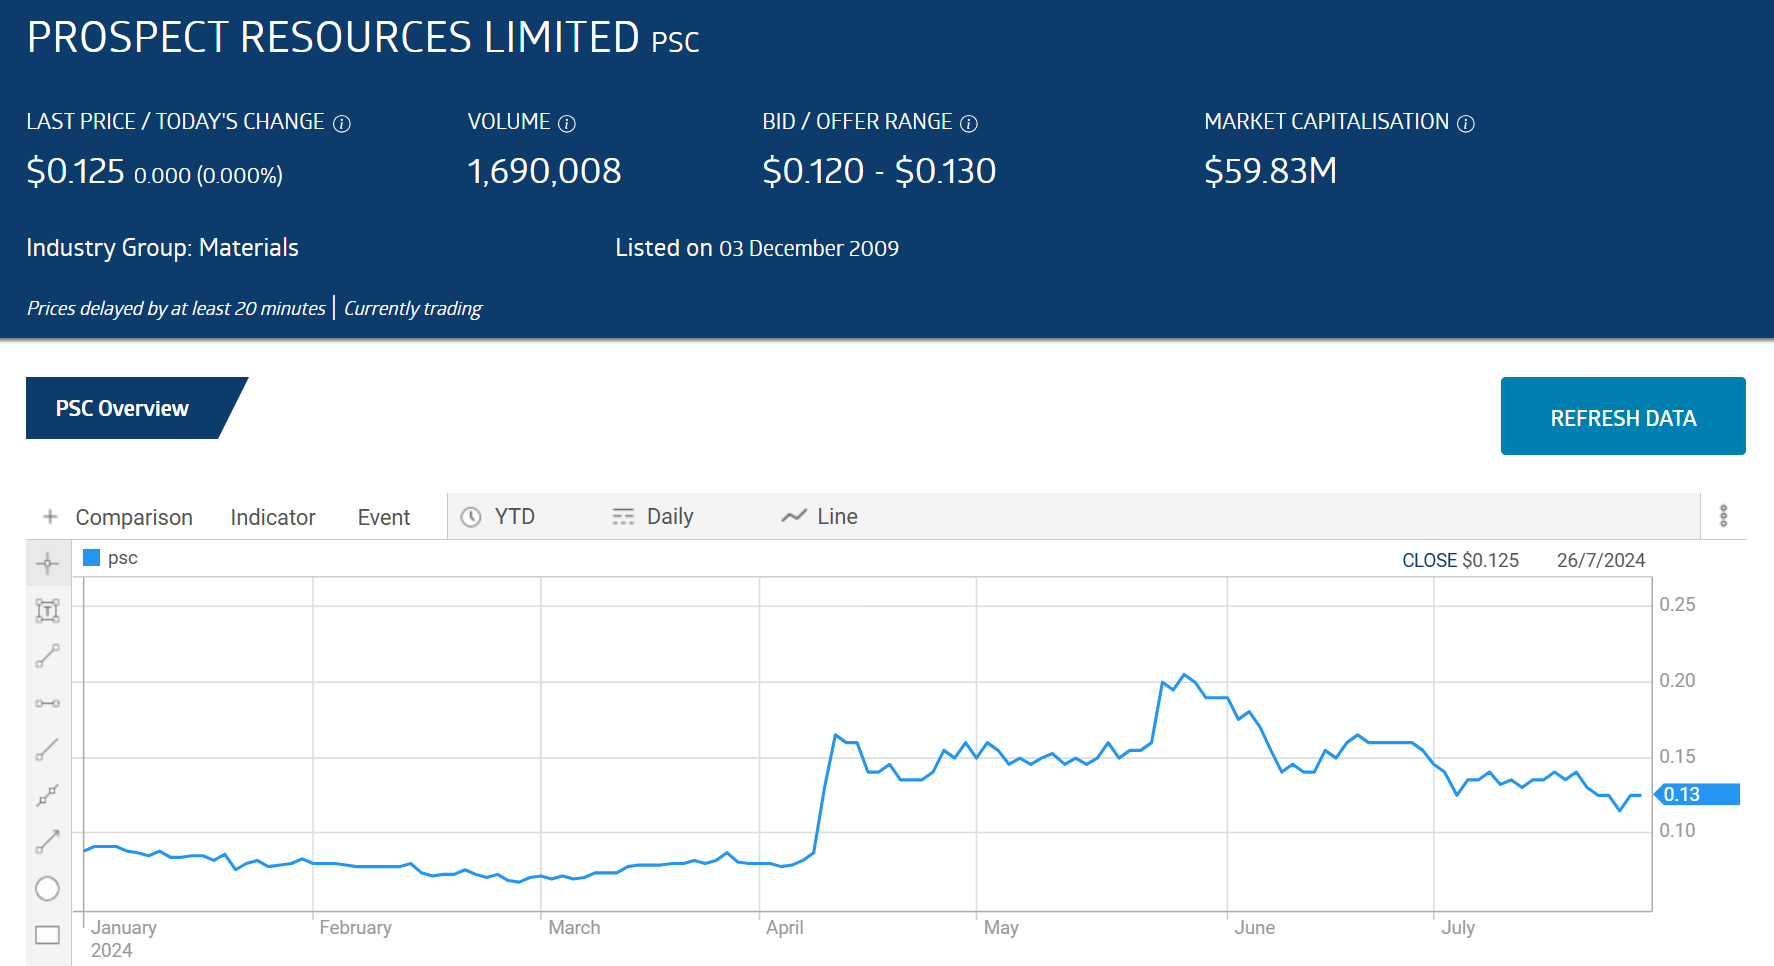
Task: Click the Listed on 03 December 2009 text
Action: [757, 248]
